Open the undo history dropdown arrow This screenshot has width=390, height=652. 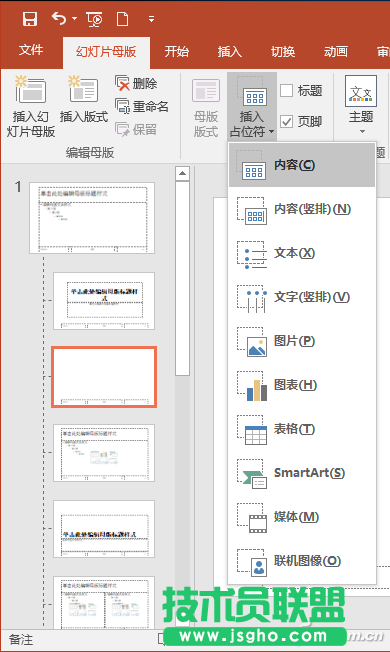pos(74,18)
